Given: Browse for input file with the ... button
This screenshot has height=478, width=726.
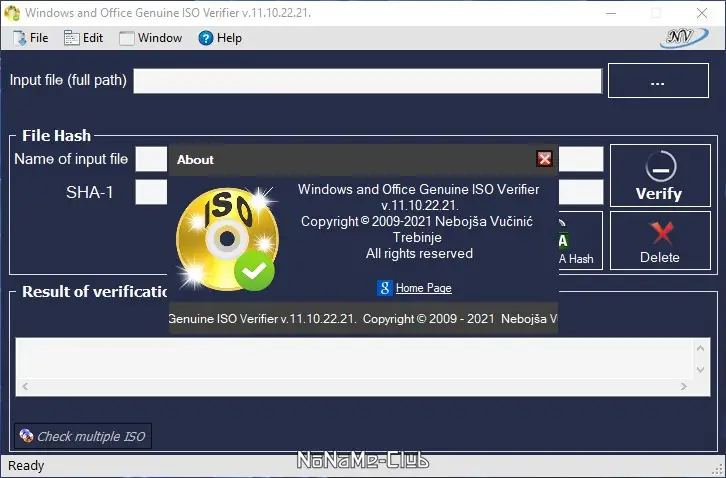Looking at the screenshot, I should tap(658, 81).
